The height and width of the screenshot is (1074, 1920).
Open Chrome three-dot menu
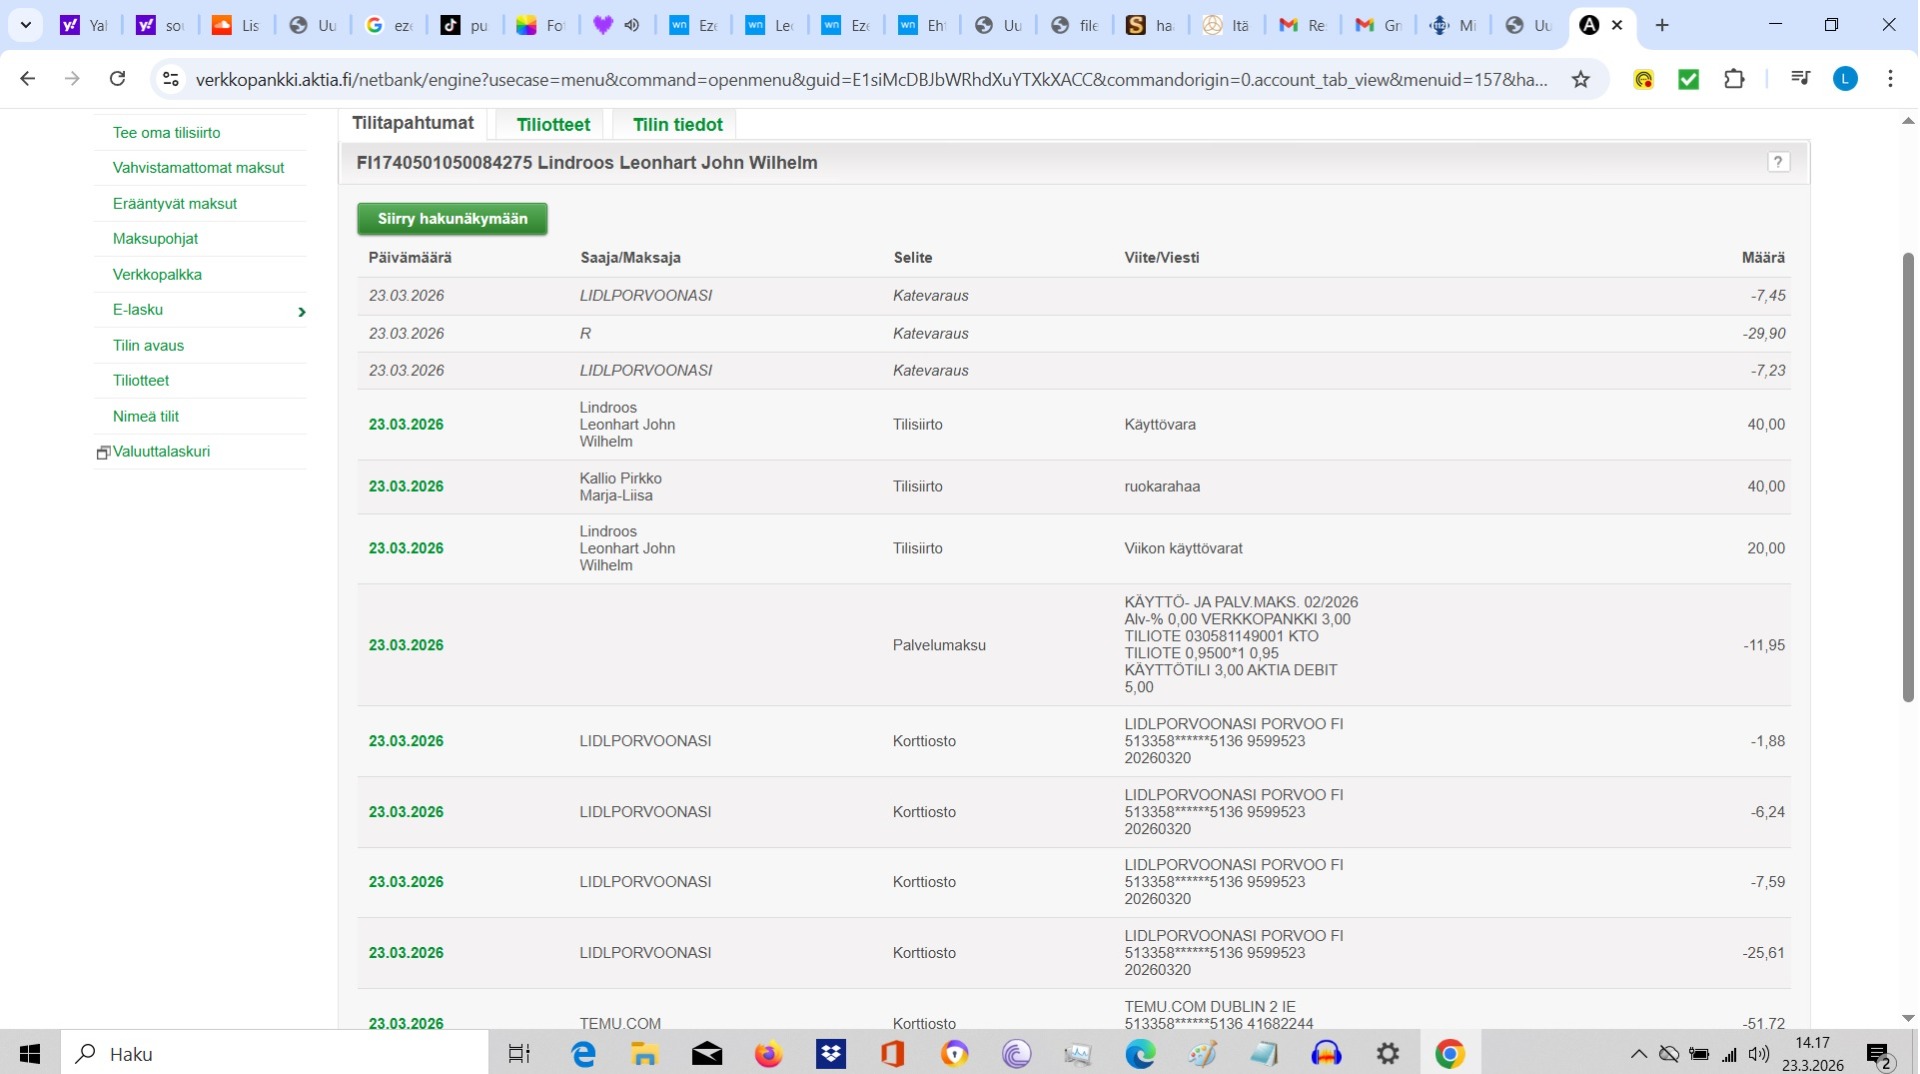point(1889,79)
